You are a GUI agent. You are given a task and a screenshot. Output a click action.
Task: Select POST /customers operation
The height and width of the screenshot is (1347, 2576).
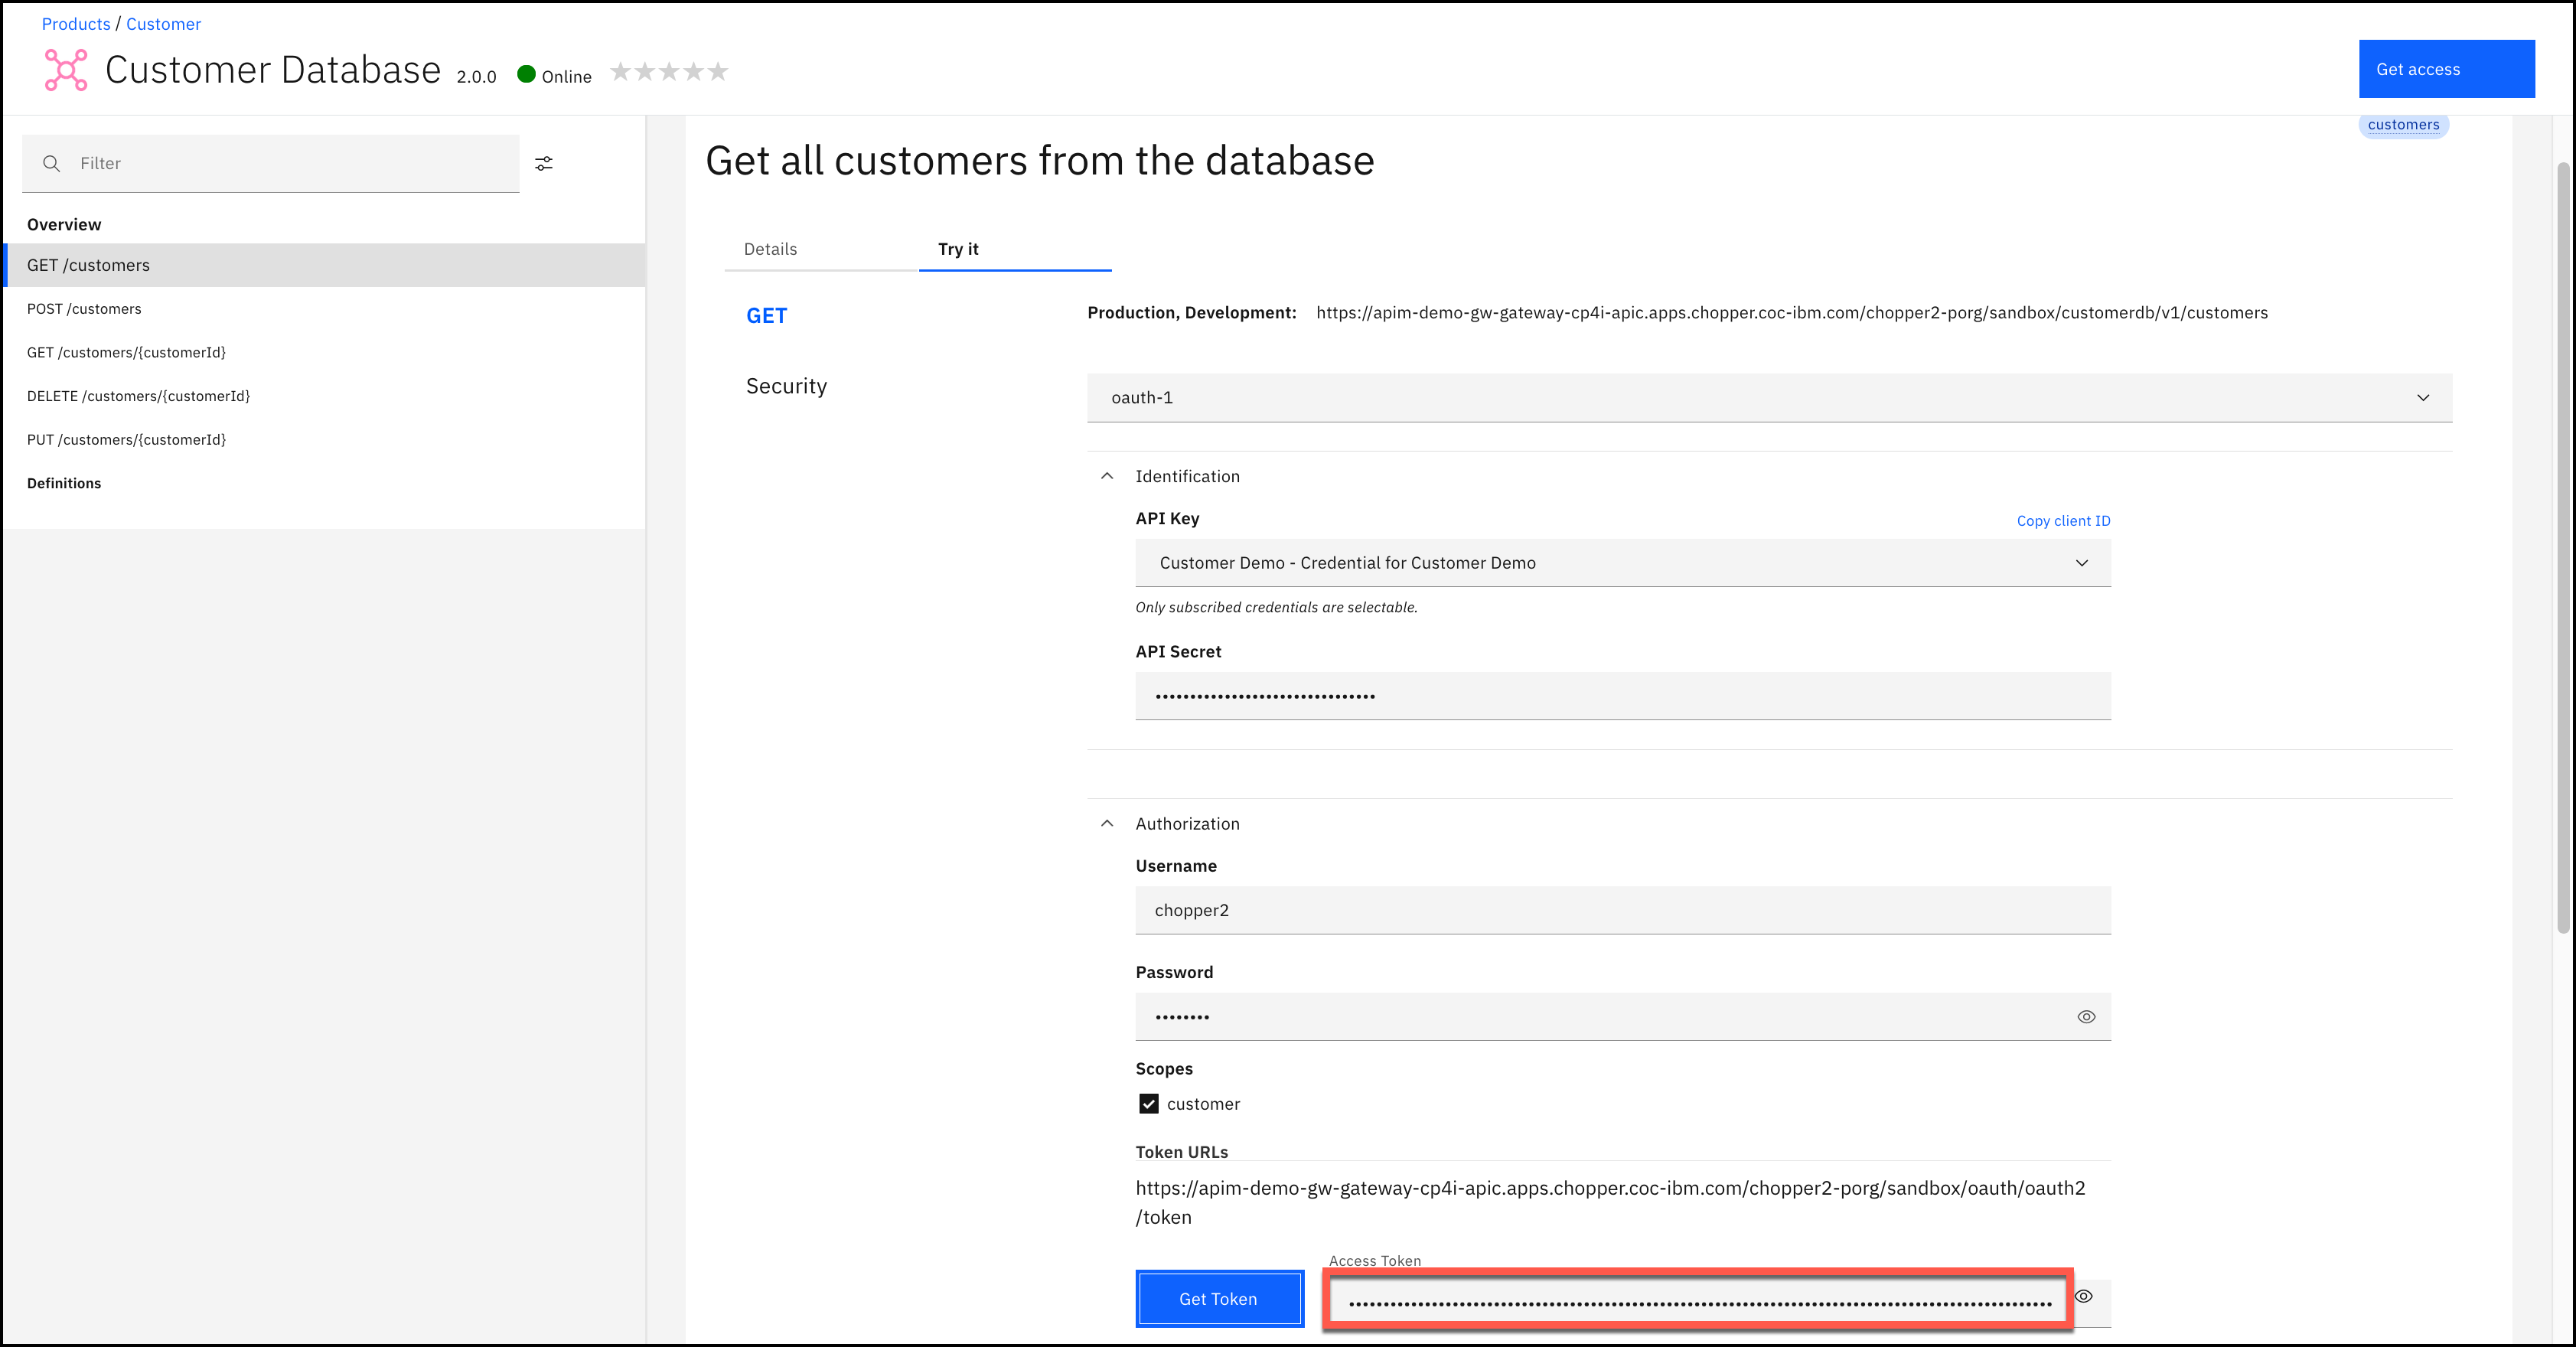click(x=324, y=309)
